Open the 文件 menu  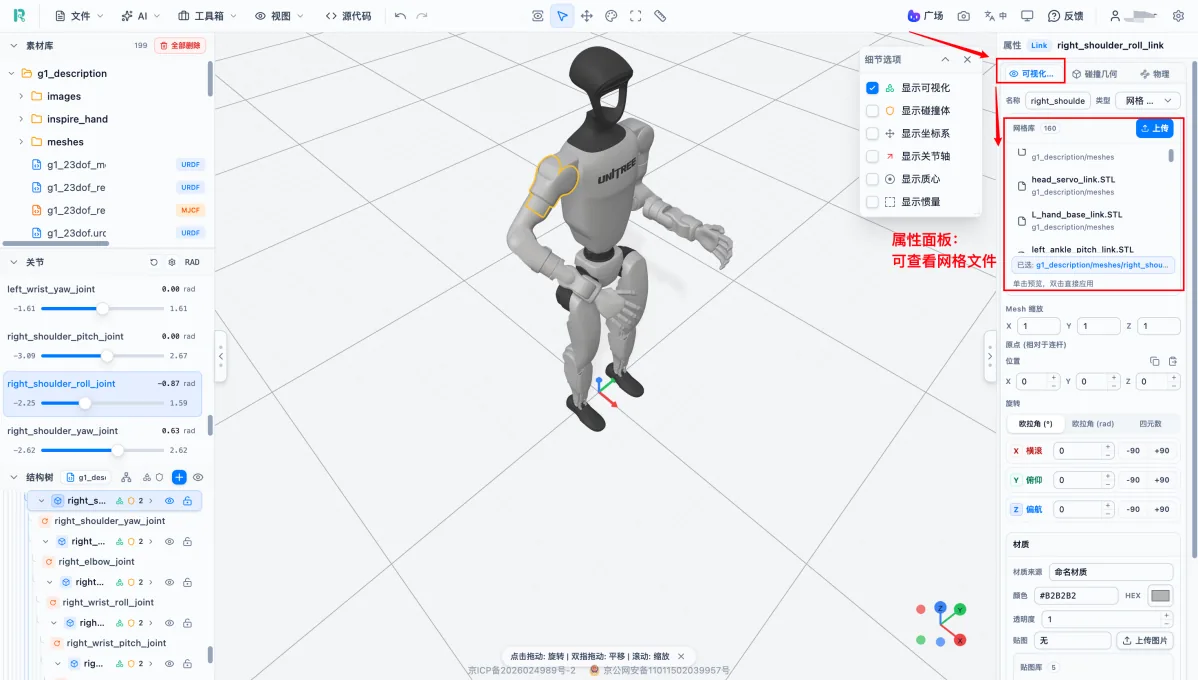(79, 16)
